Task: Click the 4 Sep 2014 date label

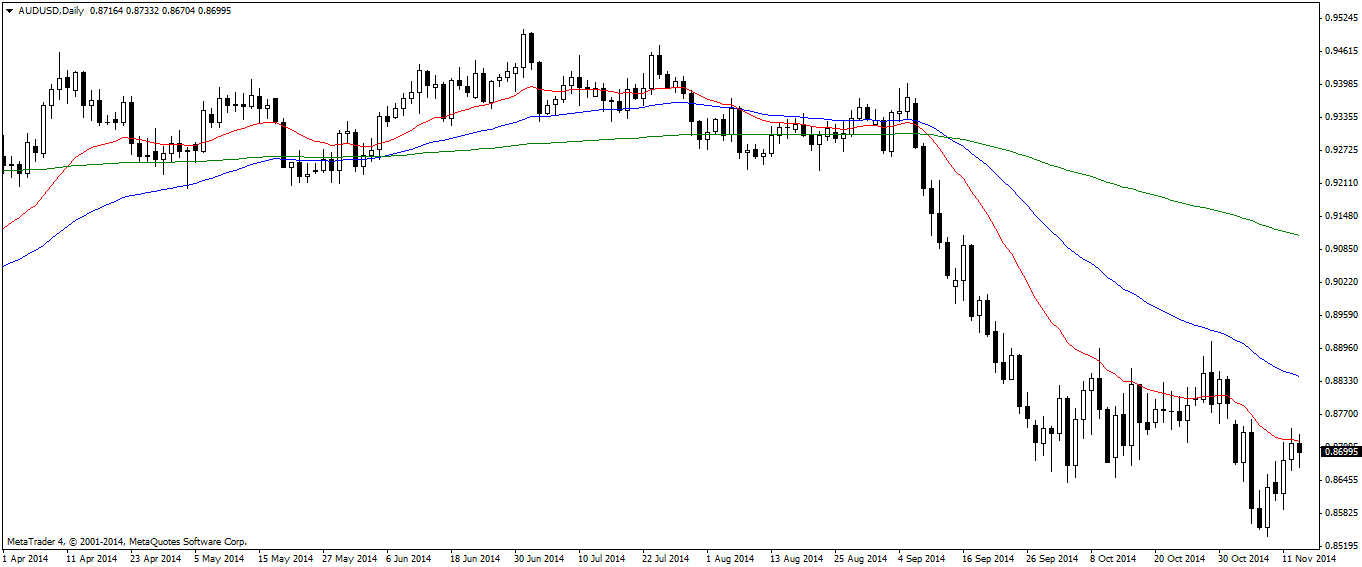Action: pyautogui.click(x=922, y=558)
